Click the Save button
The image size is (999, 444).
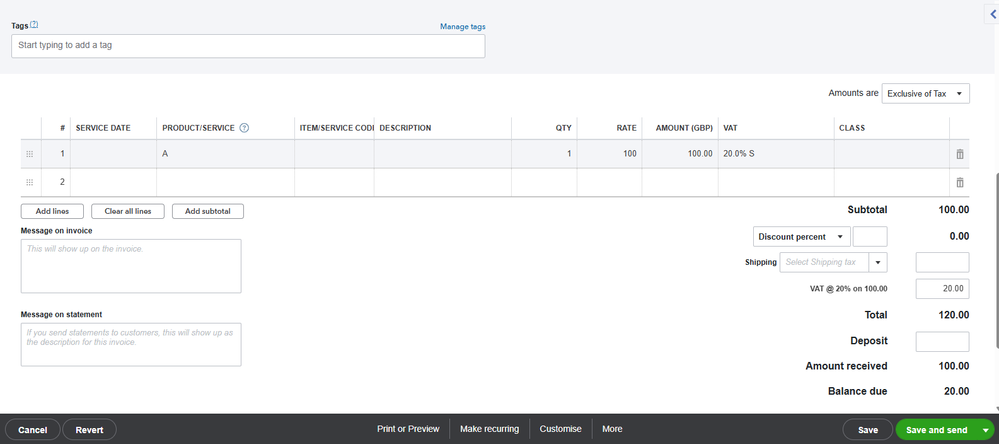[868, 430]
